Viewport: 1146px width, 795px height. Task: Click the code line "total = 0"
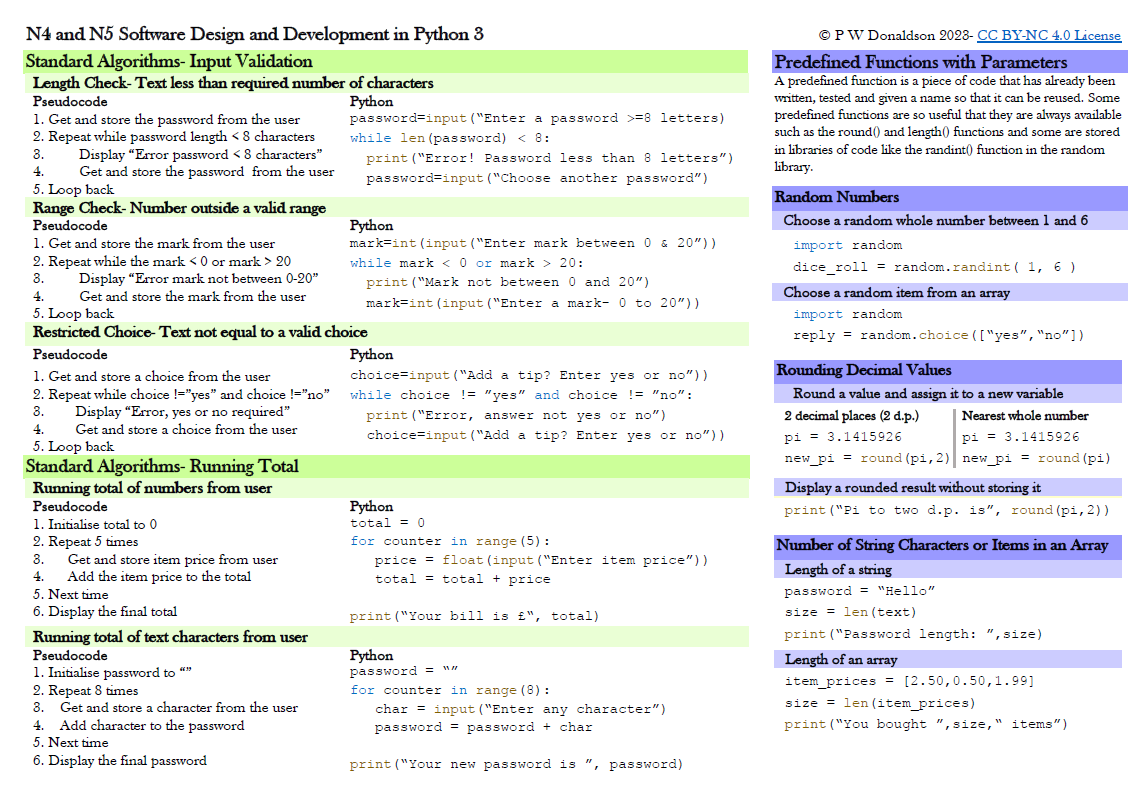tap(387, 523)
